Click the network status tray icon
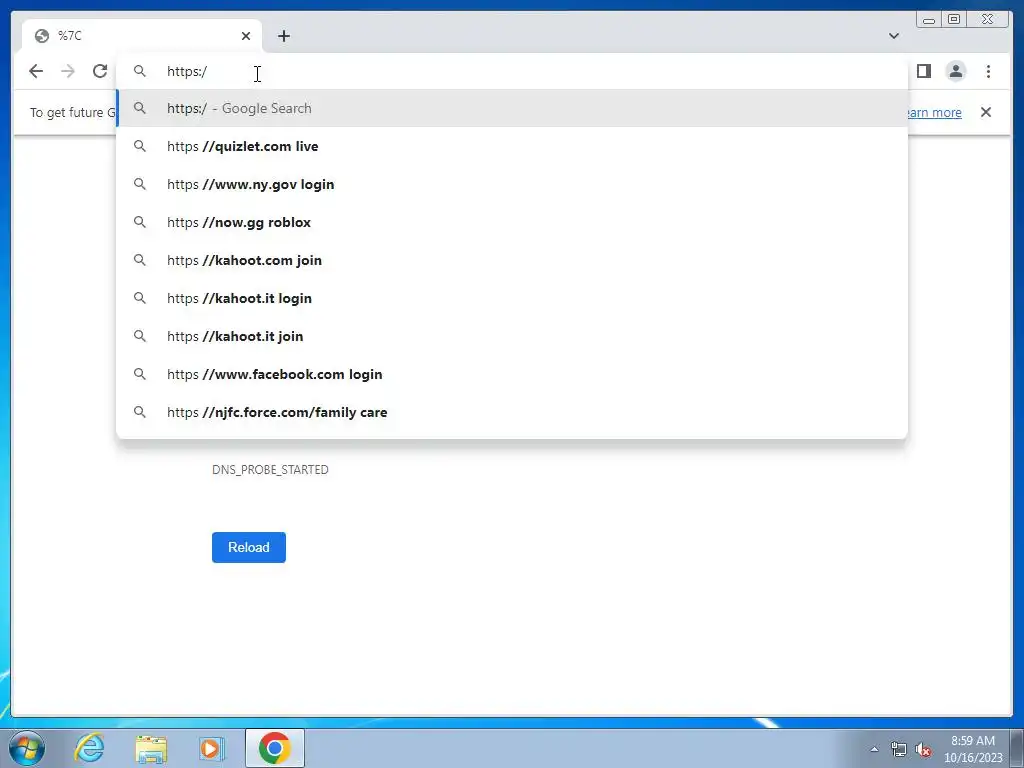Image resolution: width=1024 pixels, height=768 pixels. coord(899,749)
